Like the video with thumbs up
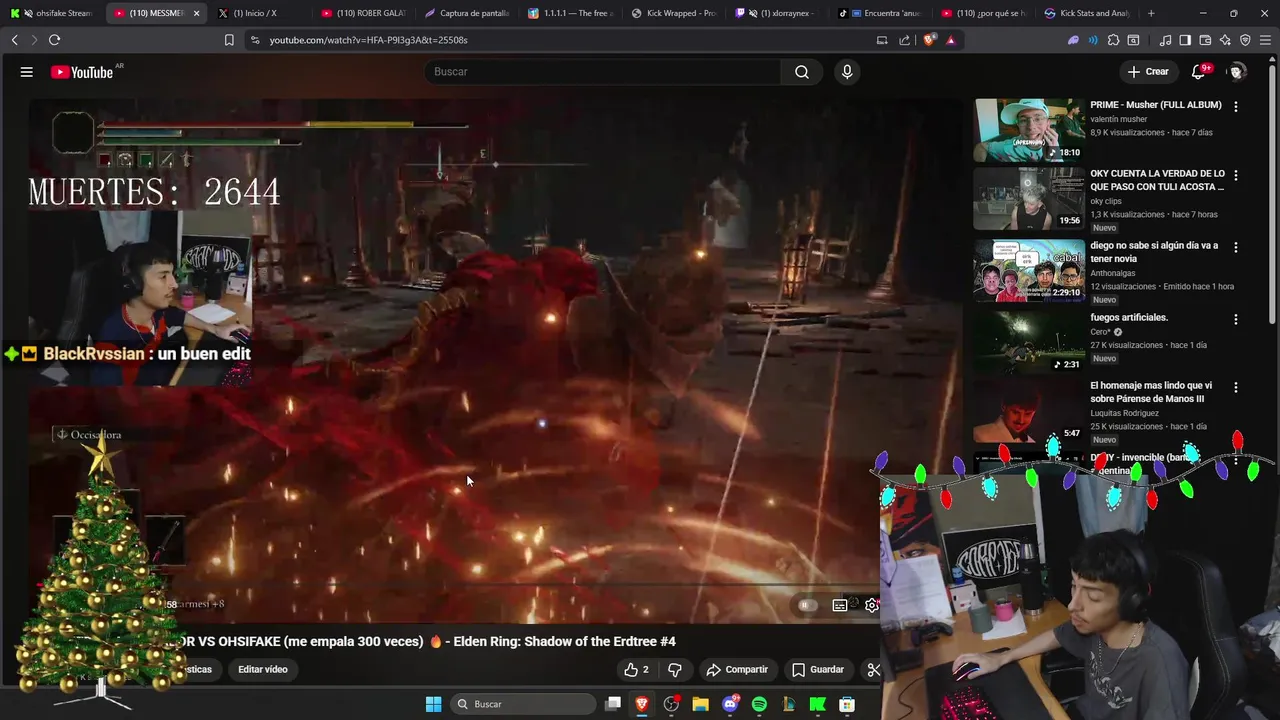Screen dimensions: 1280x720 (636, 670)
